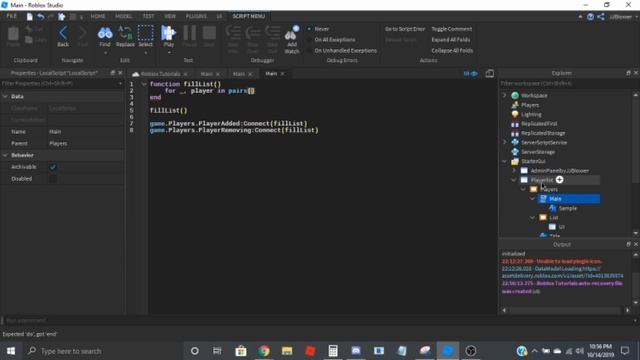The image size is (640, 360).
Task: Close the active Main script tab
Action: 282,74
